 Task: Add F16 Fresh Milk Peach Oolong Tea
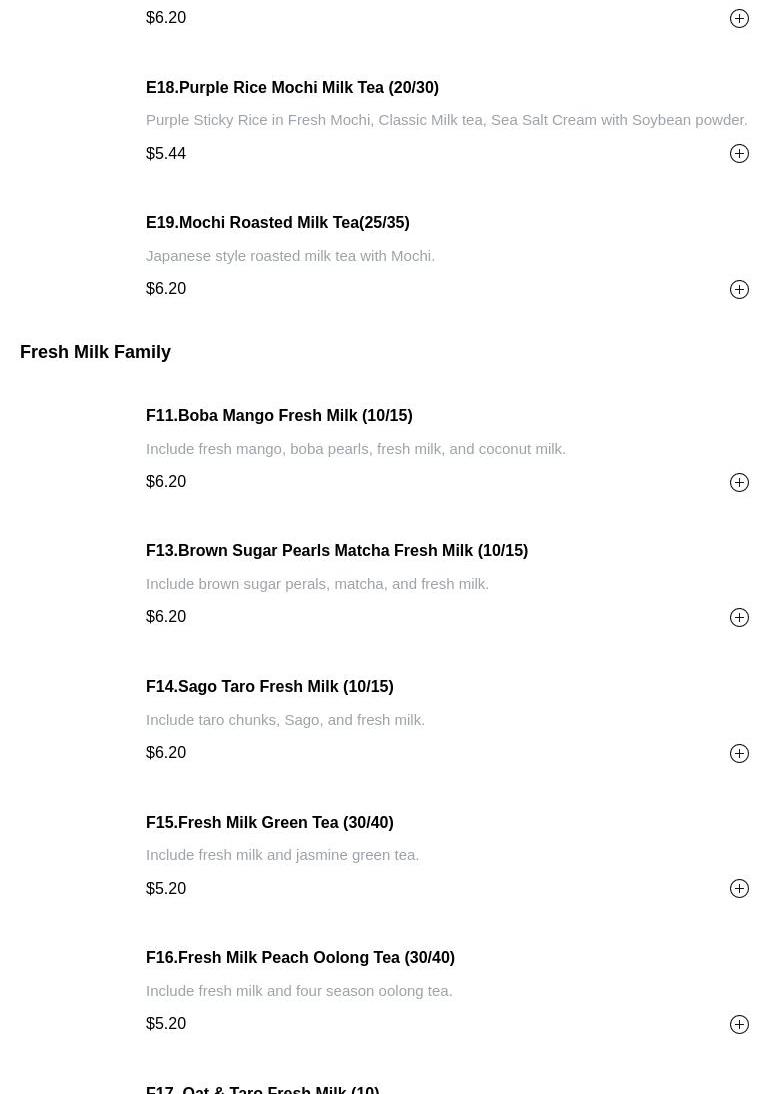tap(739, 1024)
